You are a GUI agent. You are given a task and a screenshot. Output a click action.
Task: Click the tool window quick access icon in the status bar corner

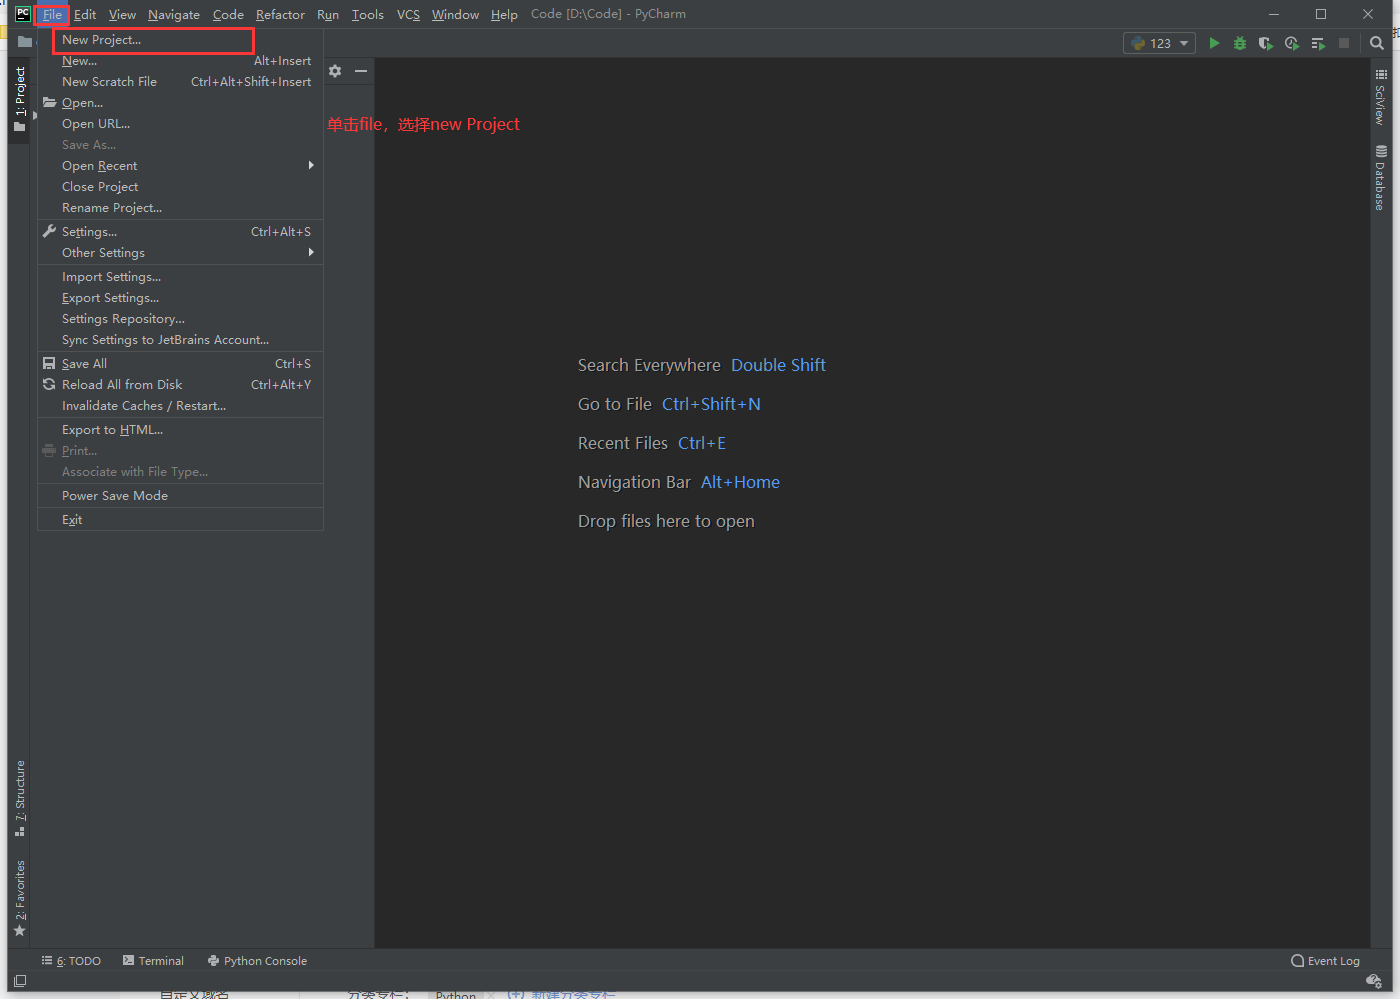pos(20,981)
